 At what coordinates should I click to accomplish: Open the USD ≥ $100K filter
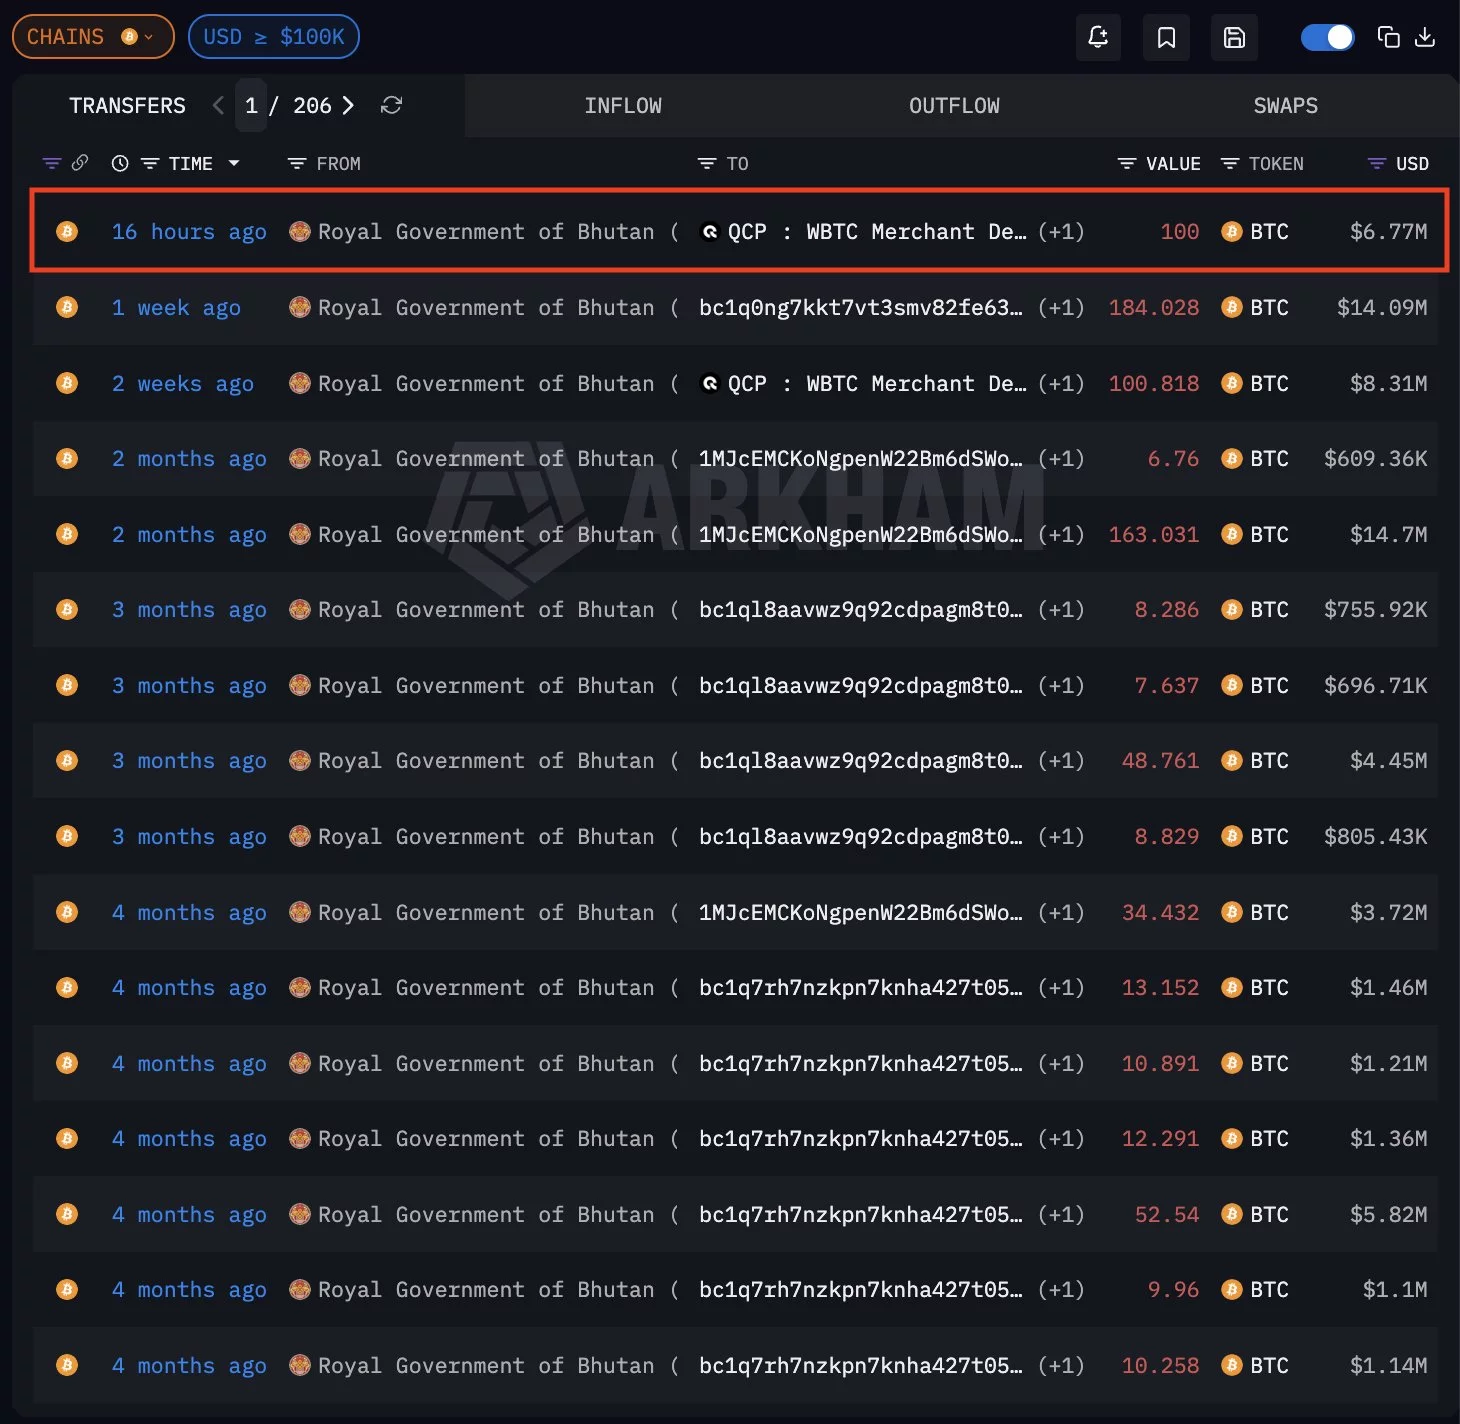(x=273, y=36)
